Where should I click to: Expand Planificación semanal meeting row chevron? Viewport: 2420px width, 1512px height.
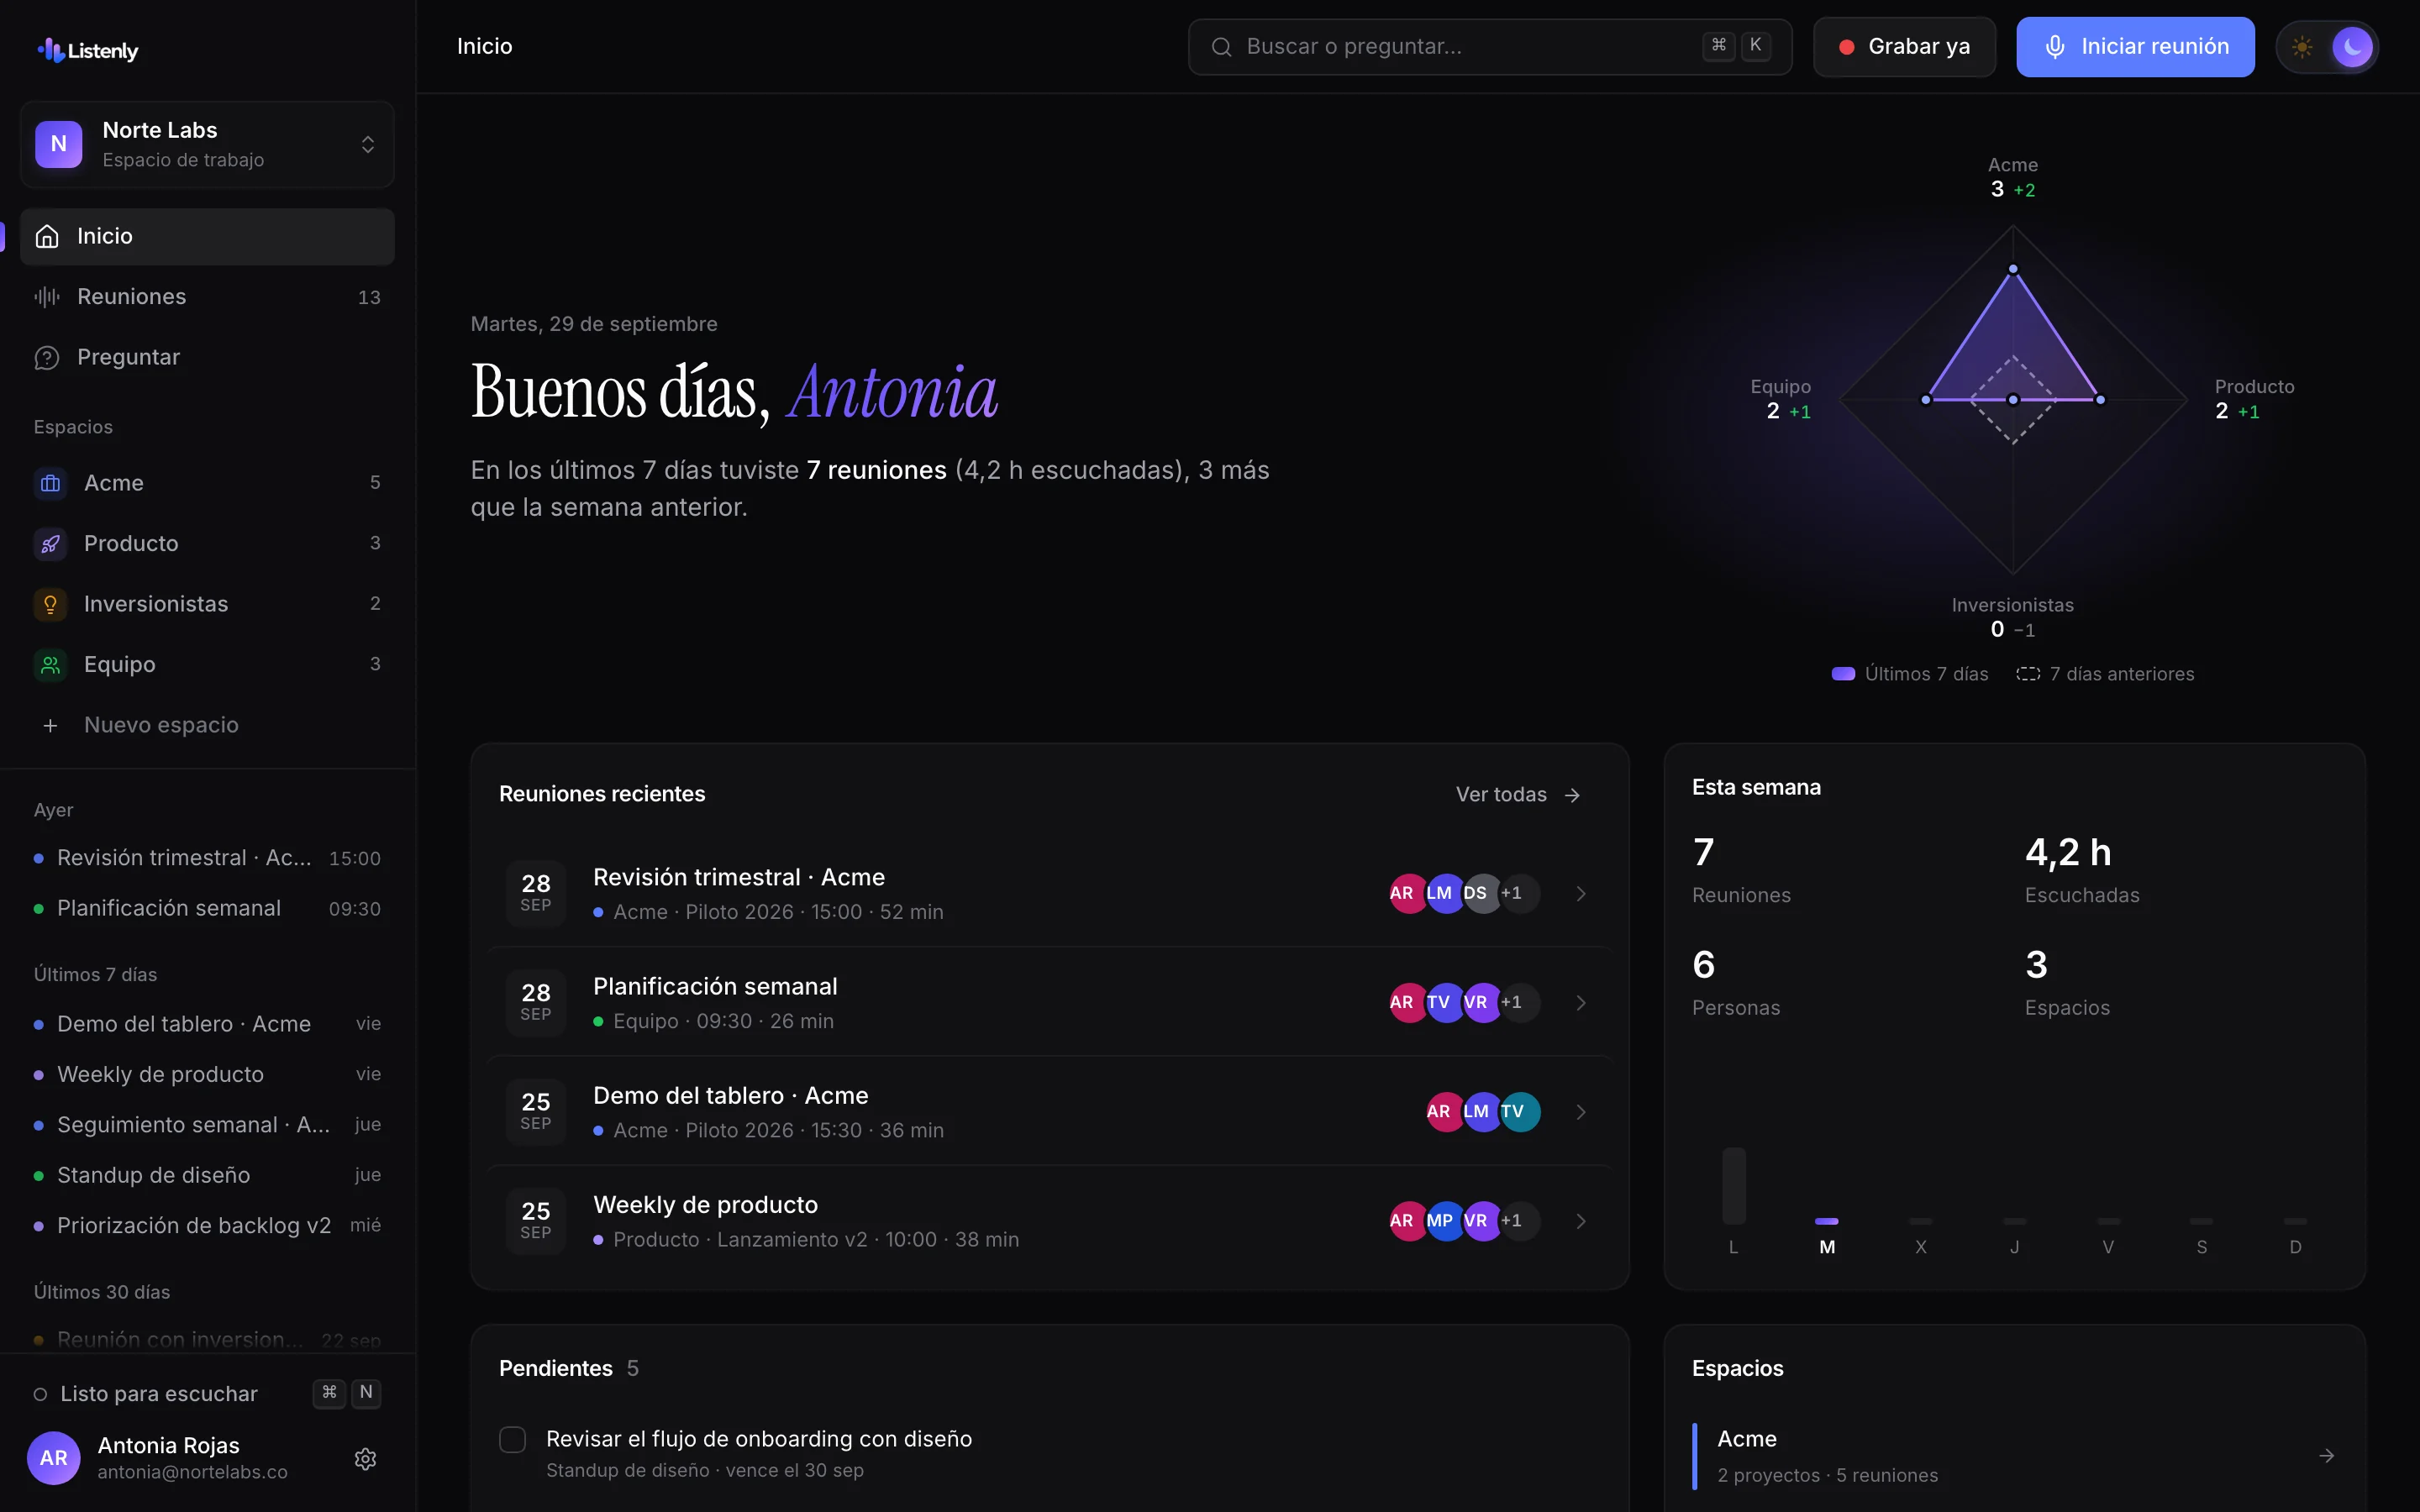point(1581,1003)
